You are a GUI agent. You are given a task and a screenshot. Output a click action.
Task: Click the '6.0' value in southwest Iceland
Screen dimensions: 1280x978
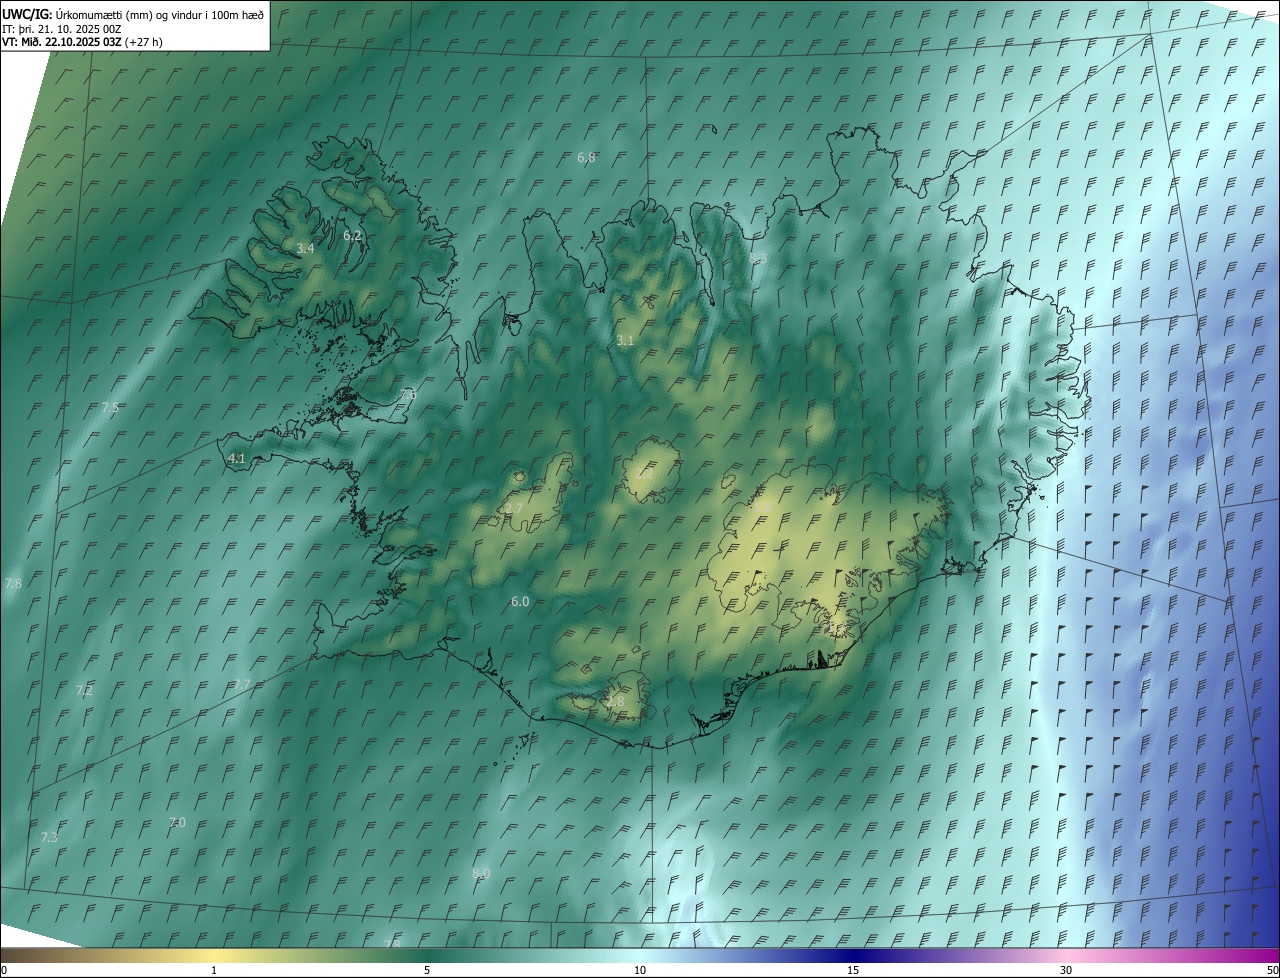(520, 601)
